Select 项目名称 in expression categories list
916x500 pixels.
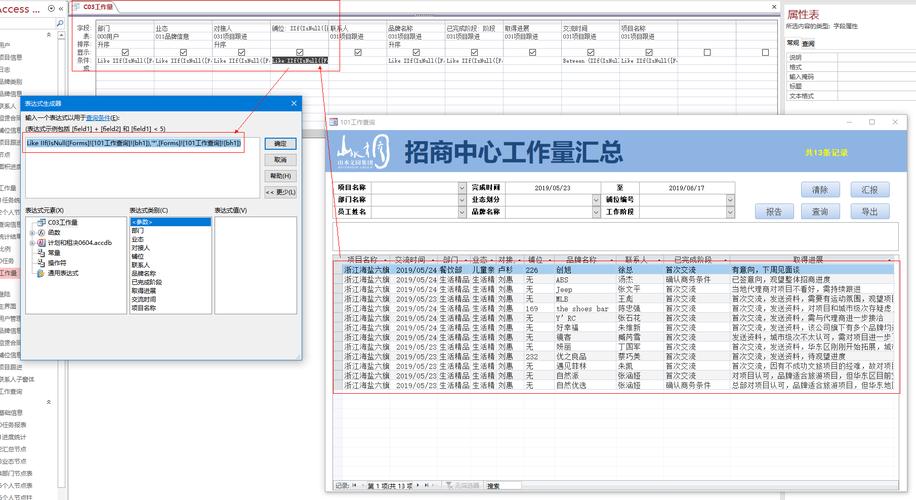[170, 308]
